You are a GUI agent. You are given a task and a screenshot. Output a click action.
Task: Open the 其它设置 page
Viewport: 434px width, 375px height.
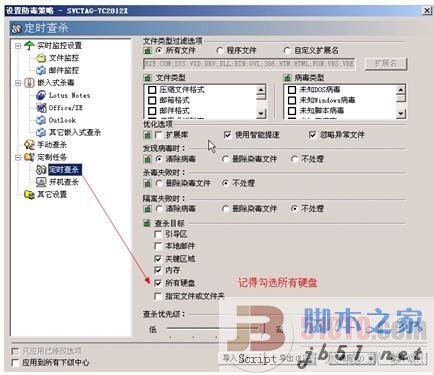pyautogui.click(x=52, y=194)
